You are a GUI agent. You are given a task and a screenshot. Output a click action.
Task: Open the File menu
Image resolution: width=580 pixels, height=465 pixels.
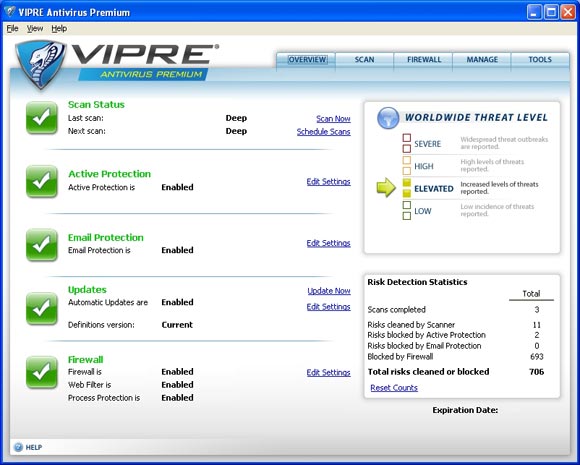pyautogui.click(x=12, y=28)
